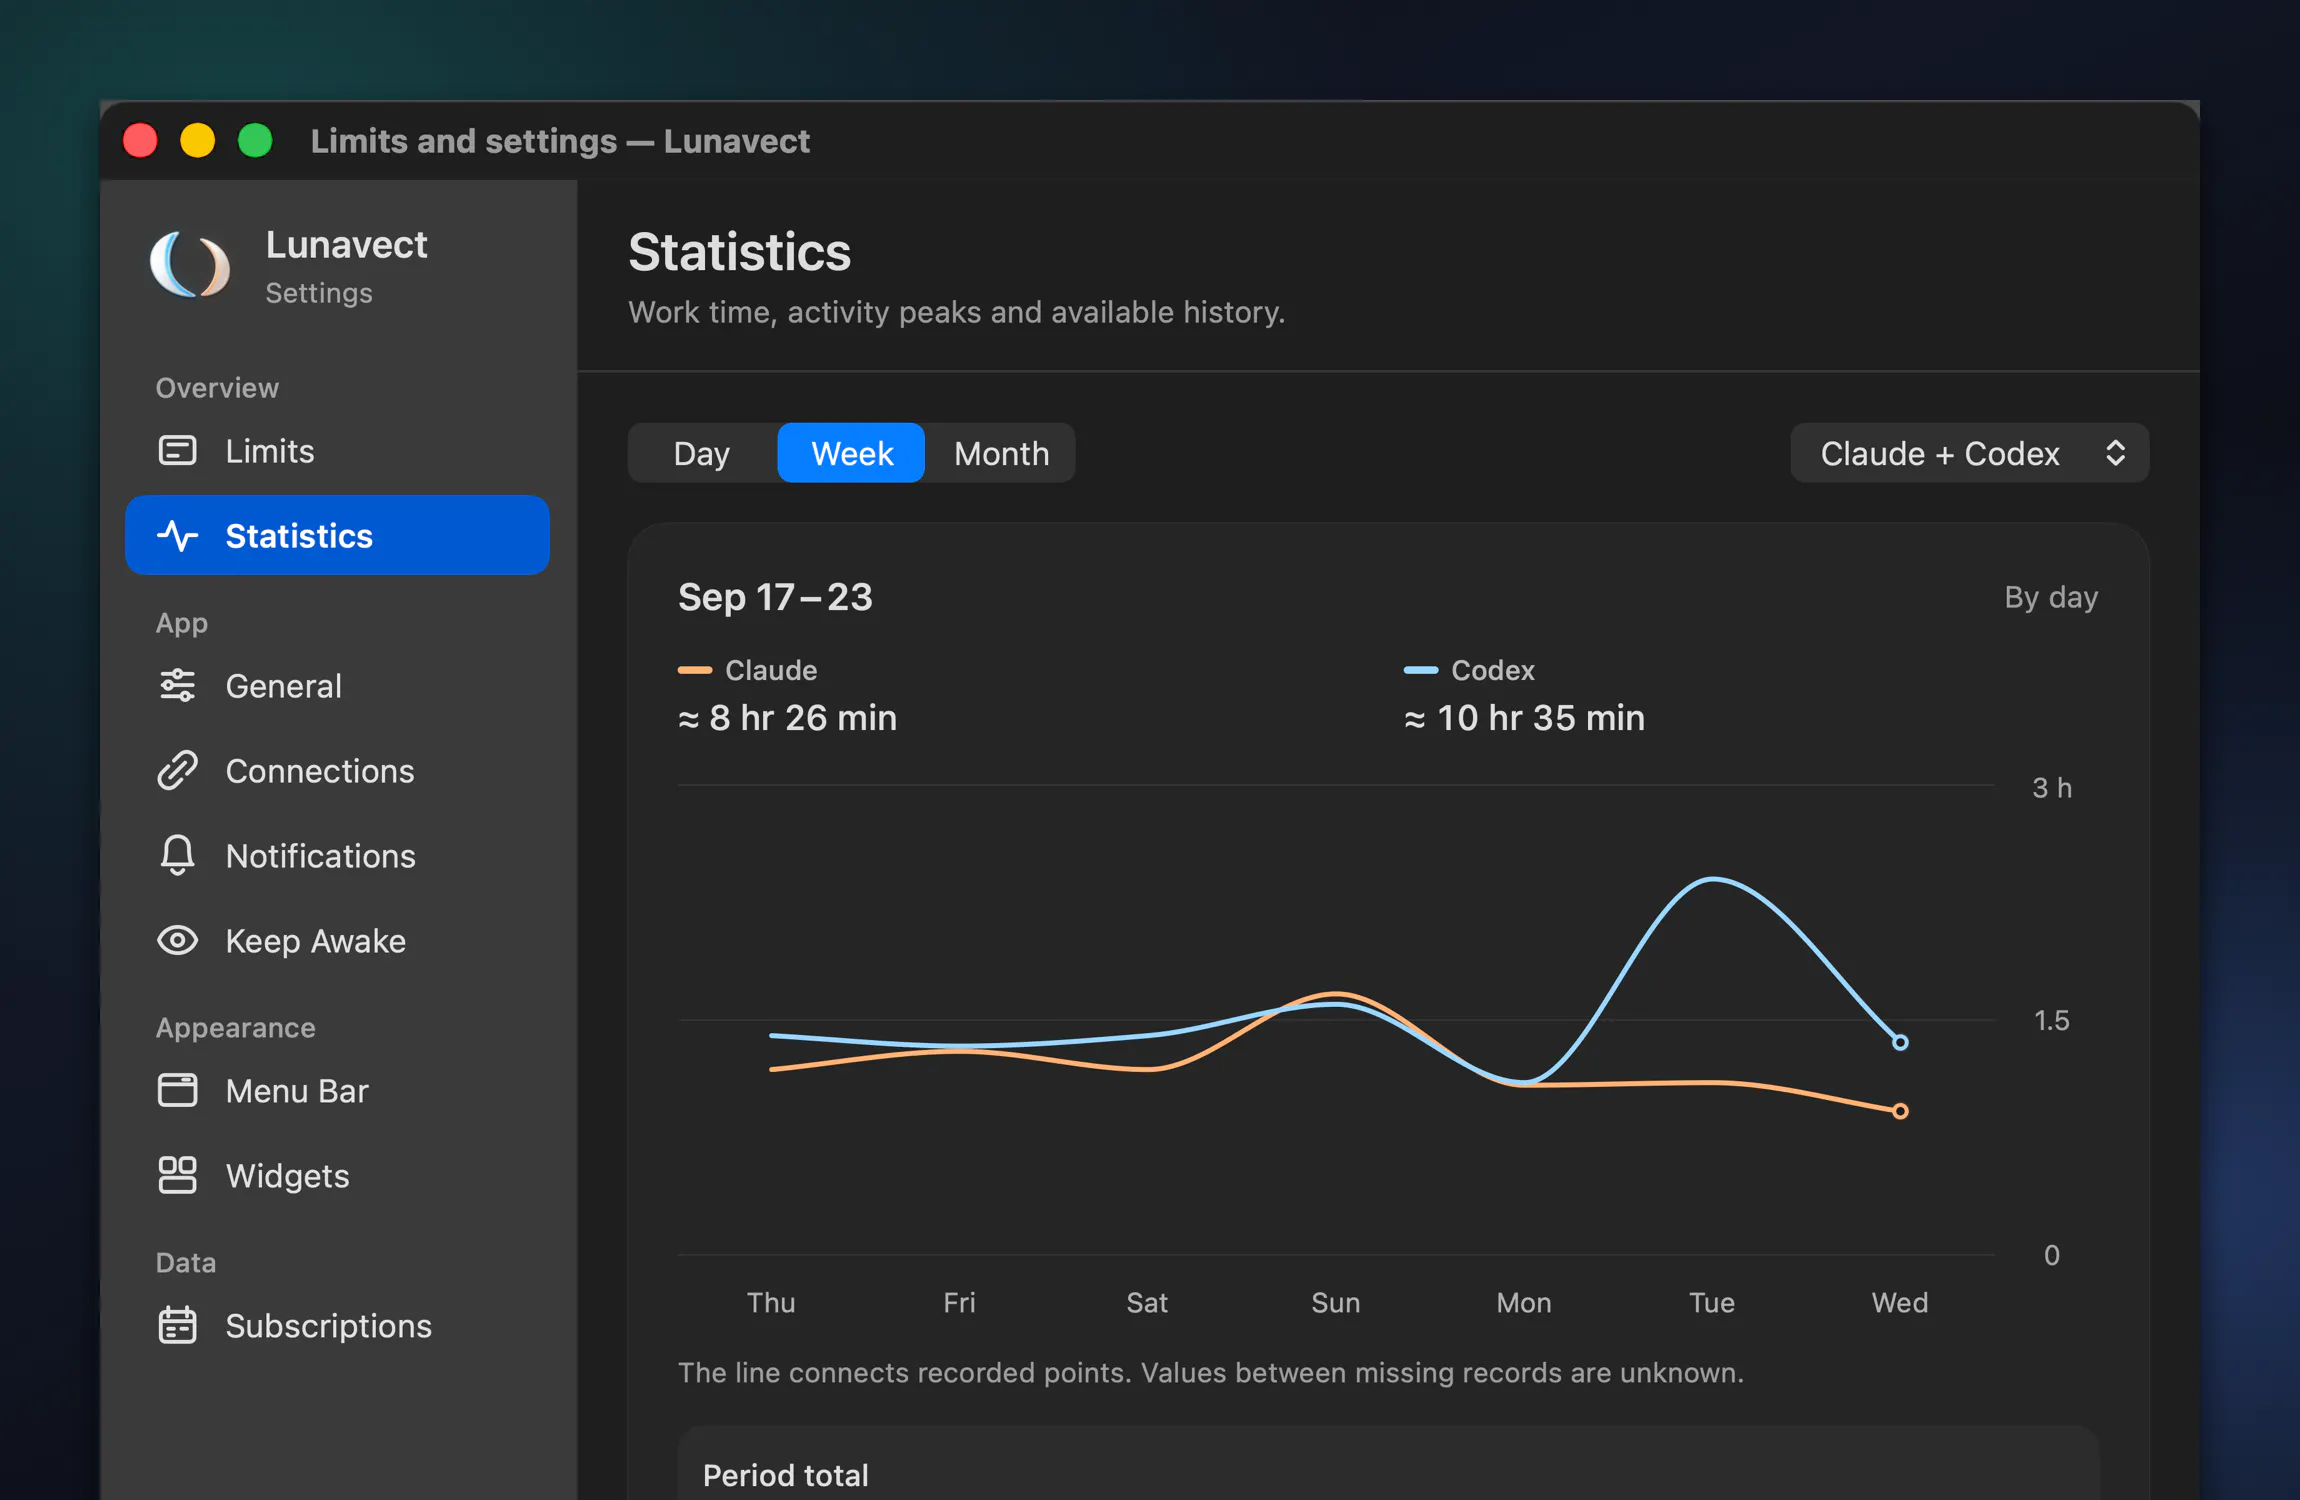Click the 'By day' label
Screen dimensions: 2300x1500
click(x=2051, y=597)
